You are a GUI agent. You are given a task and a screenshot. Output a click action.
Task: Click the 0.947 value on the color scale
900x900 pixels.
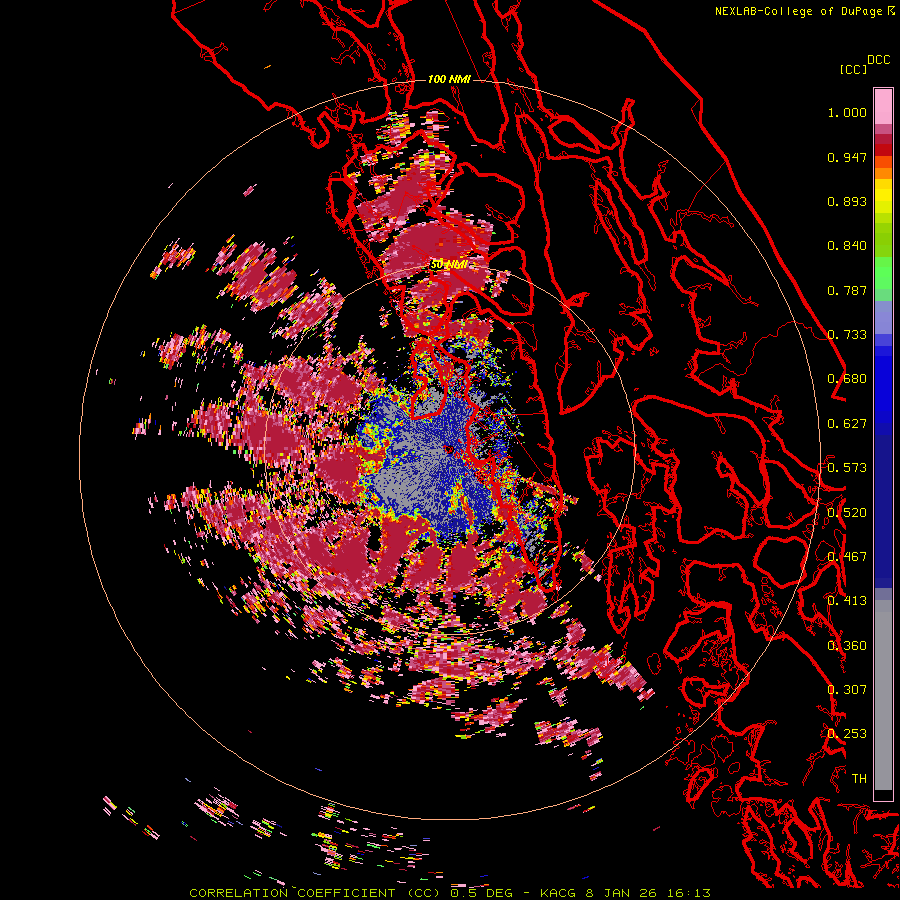[x=847, y=157]
